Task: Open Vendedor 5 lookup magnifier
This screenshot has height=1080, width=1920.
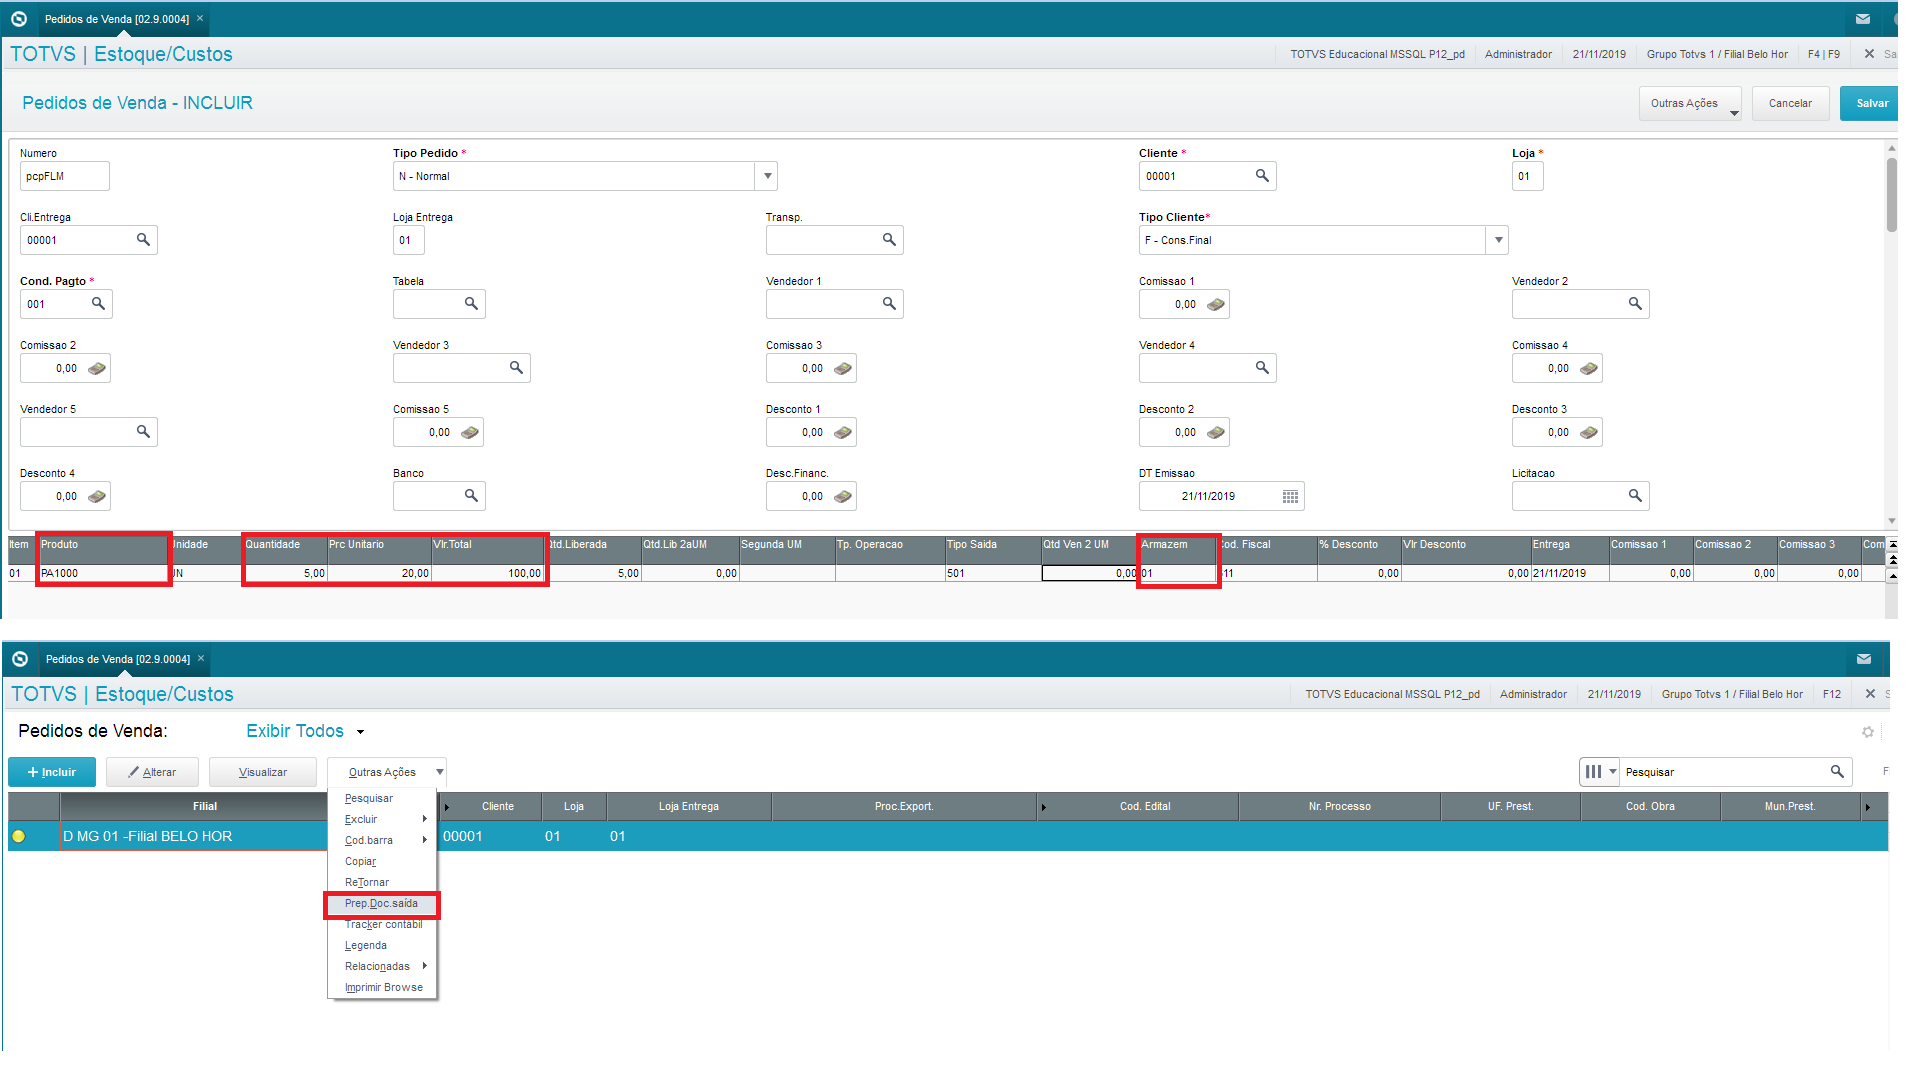Action: (x=143, y=432)
